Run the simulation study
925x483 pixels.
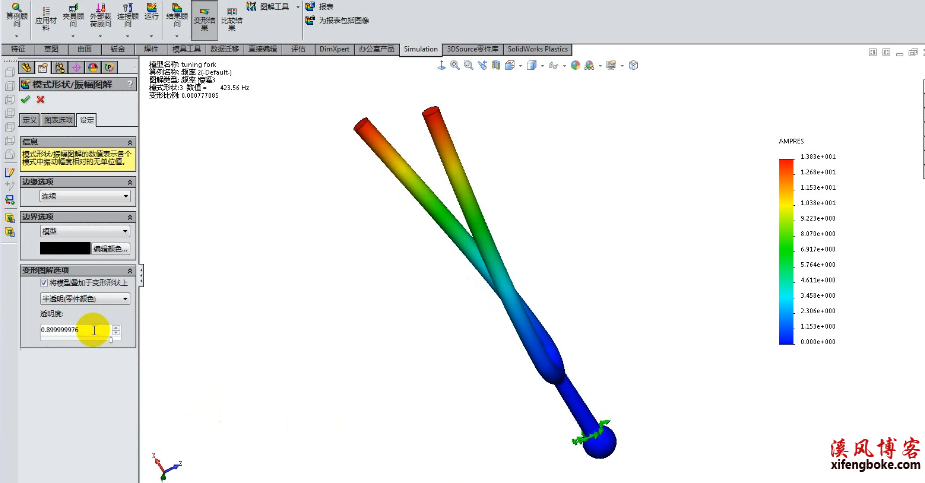coord(152,12)
